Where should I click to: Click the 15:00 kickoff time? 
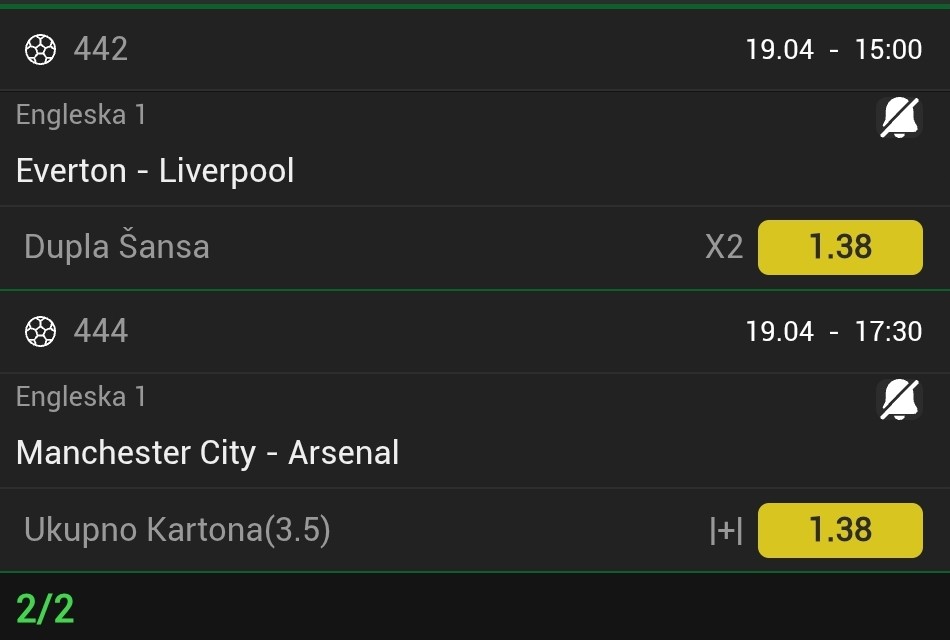click(888, 49)
